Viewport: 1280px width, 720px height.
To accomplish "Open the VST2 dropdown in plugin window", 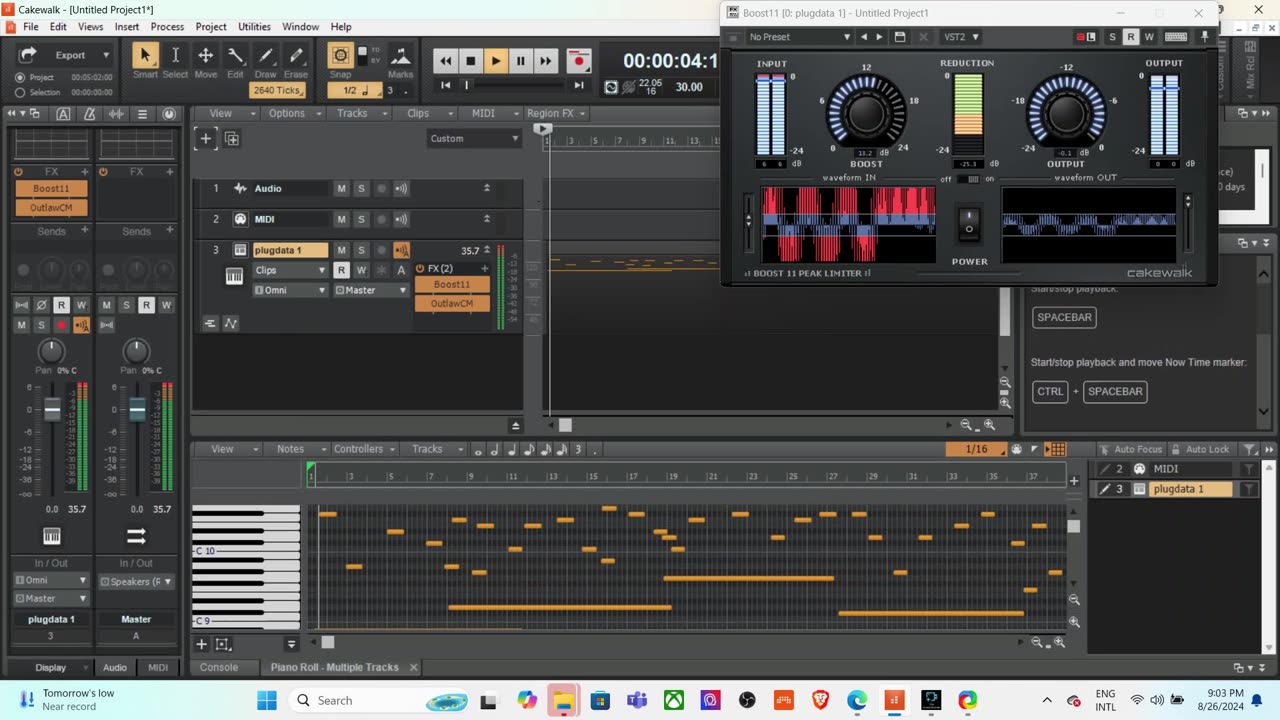I will pyautogui.click(x=961, y=37).
